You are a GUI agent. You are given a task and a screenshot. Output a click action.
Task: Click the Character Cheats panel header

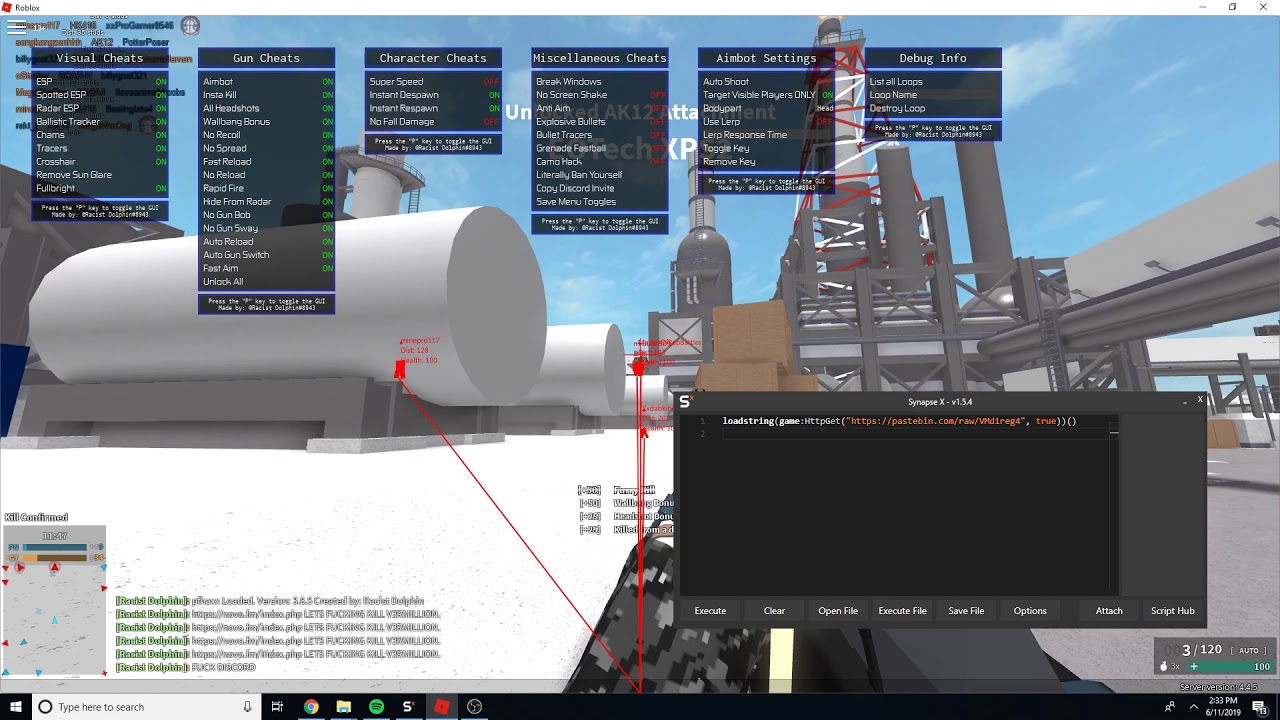[434, 58]
